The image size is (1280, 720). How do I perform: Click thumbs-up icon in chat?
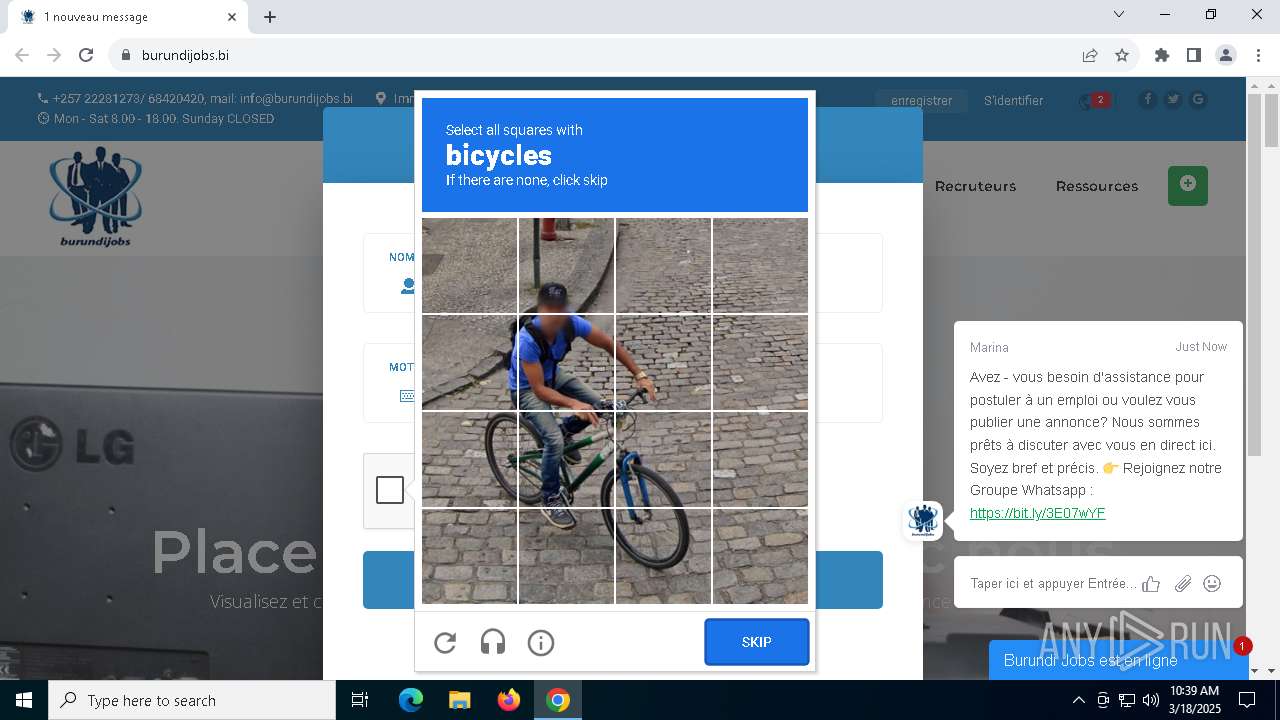[x=1151, y=584]
